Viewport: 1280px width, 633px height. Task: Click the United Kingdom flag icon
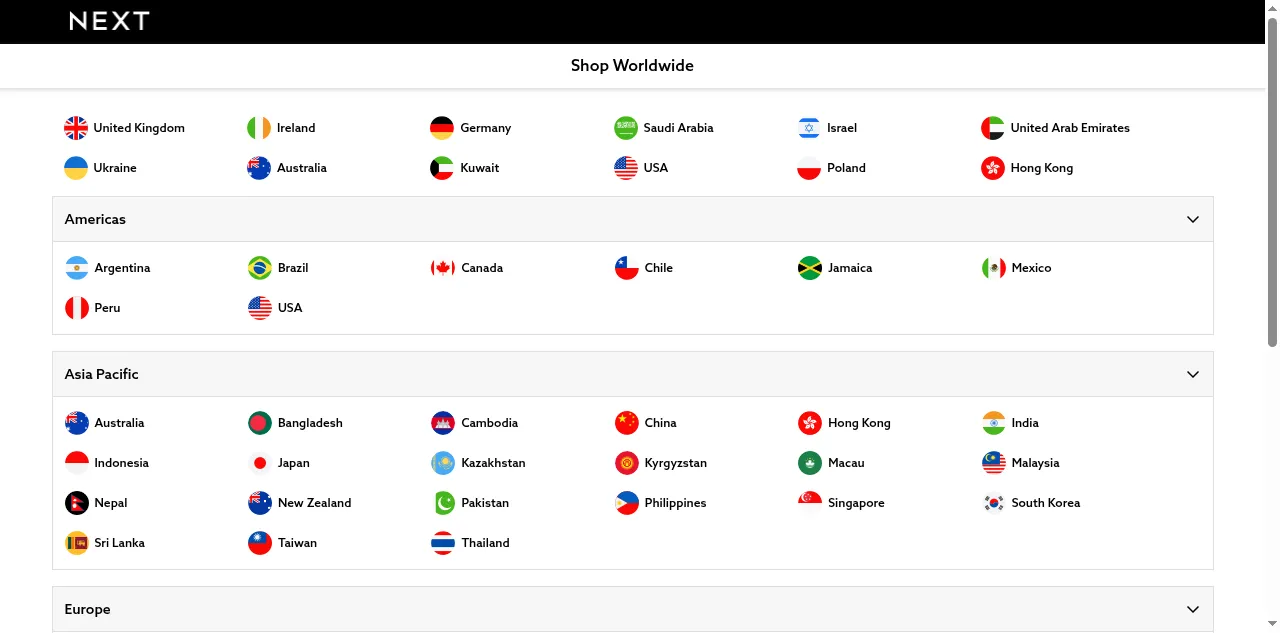click(x=76, y=128)
